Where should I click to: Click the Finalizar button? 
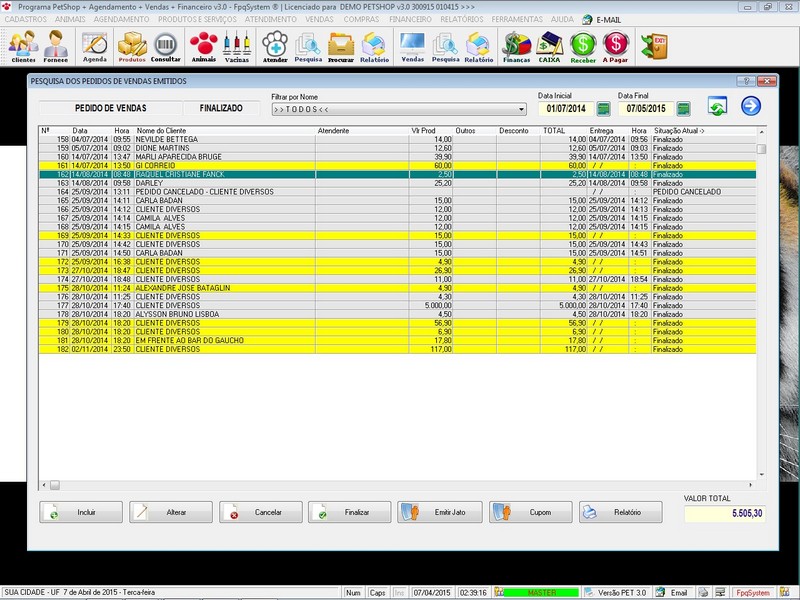pos(351,512)
